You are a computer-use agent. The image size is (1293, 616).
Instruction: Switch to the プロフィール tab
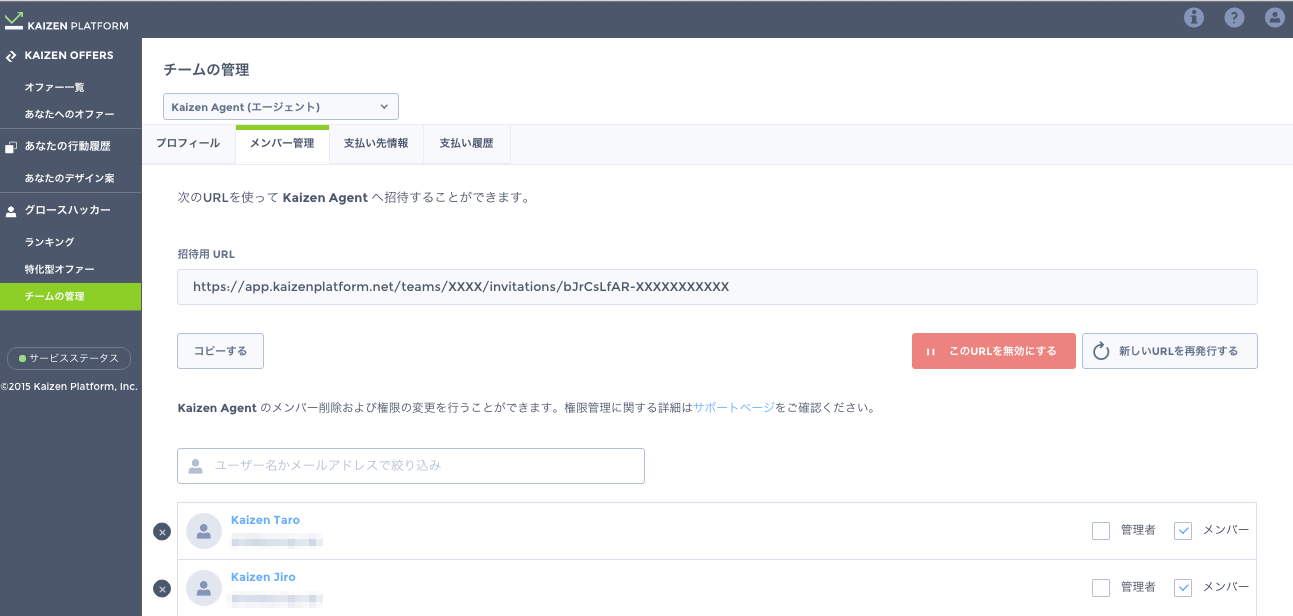pos(188,144)
